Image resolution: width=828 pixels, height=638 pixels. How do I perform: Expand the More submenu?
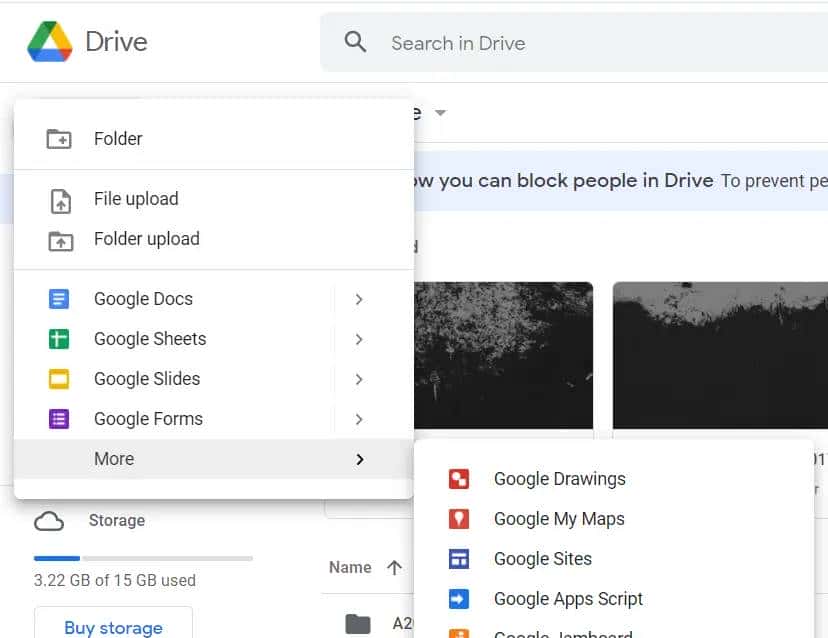click(x=359, y=458)
